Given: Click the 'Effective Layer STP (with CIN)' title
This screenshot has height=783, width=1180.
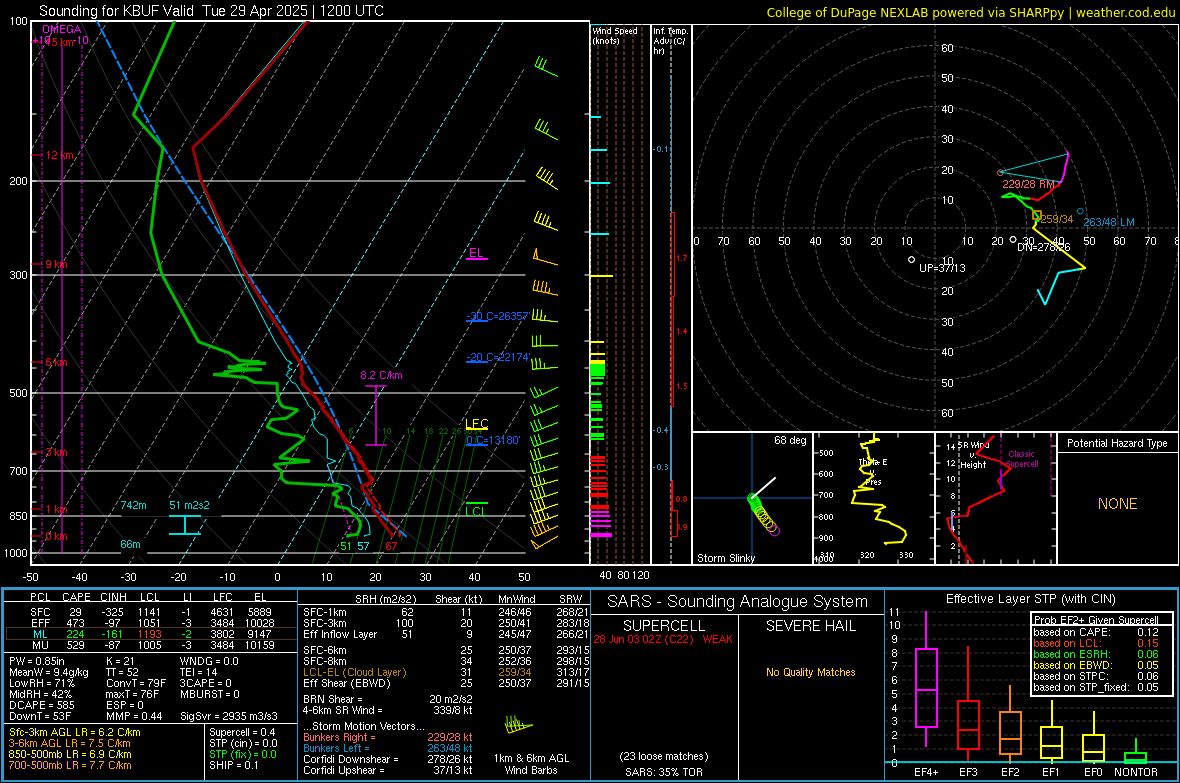Looking at the screenshot, I should coord(1030,599).
